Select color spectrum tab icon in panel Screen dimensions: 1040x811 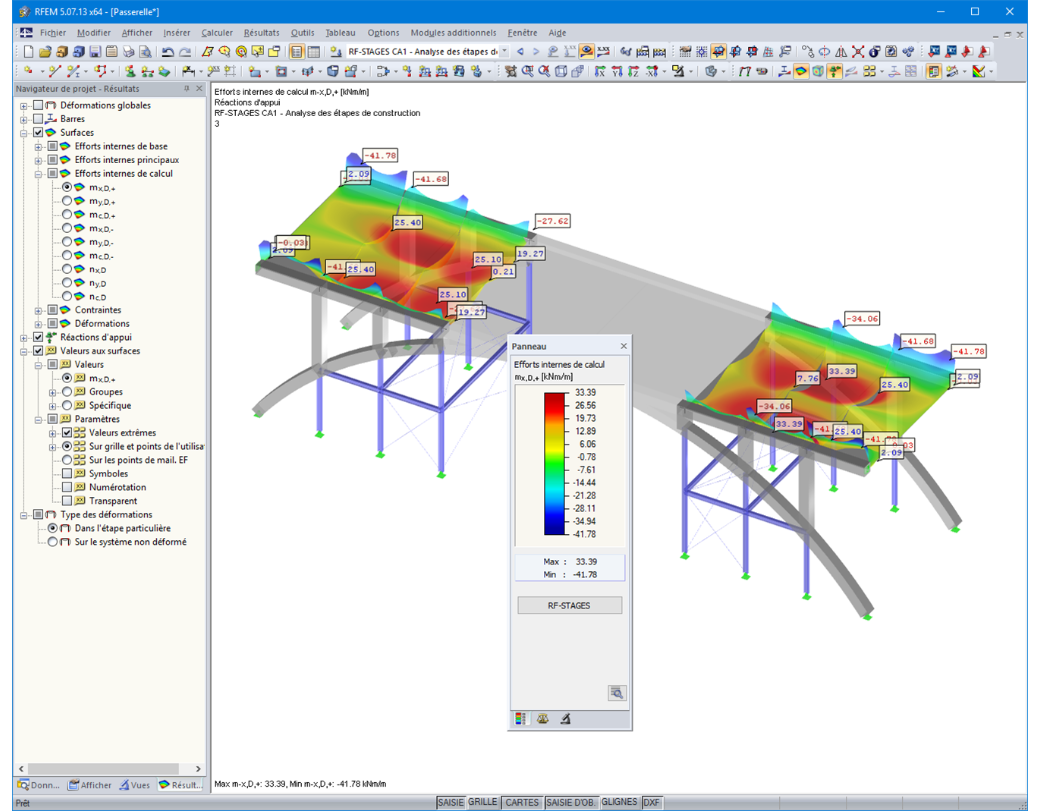click(521, 719)
